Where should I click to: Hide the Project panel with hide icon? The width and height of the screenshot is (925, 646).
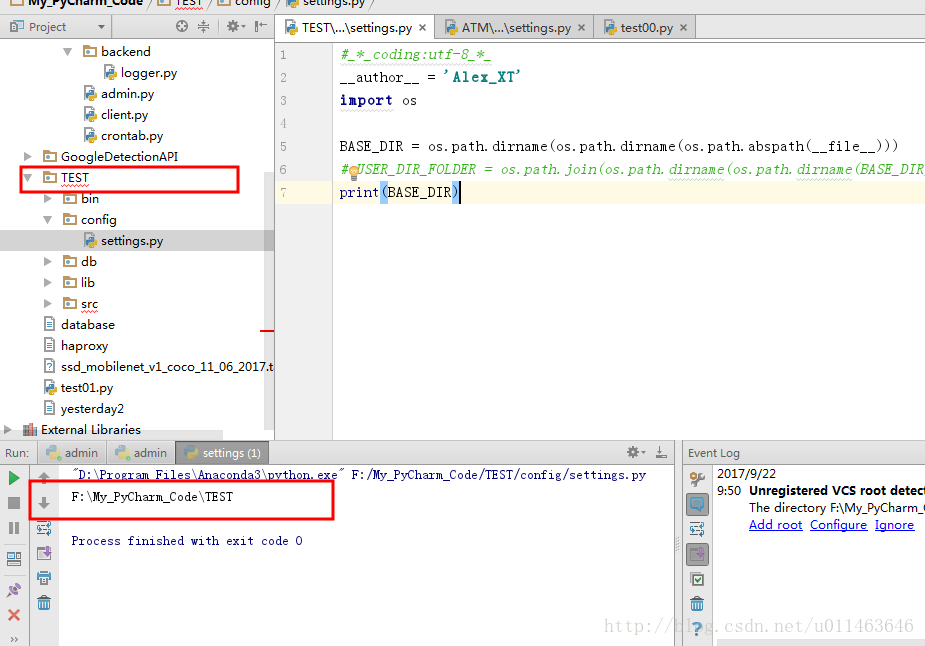click(260, 26)
